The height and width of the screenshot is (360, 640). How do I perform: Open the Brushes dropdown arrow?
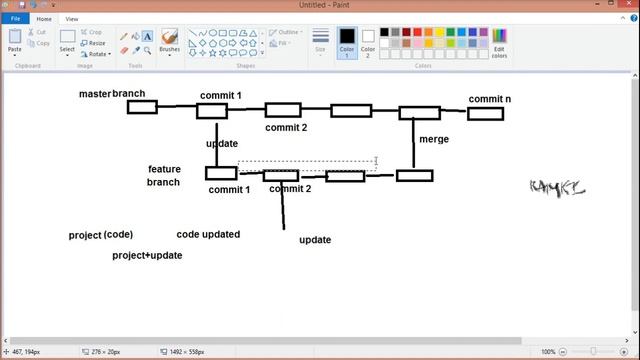pyautogui.click(x=169, y=56)
